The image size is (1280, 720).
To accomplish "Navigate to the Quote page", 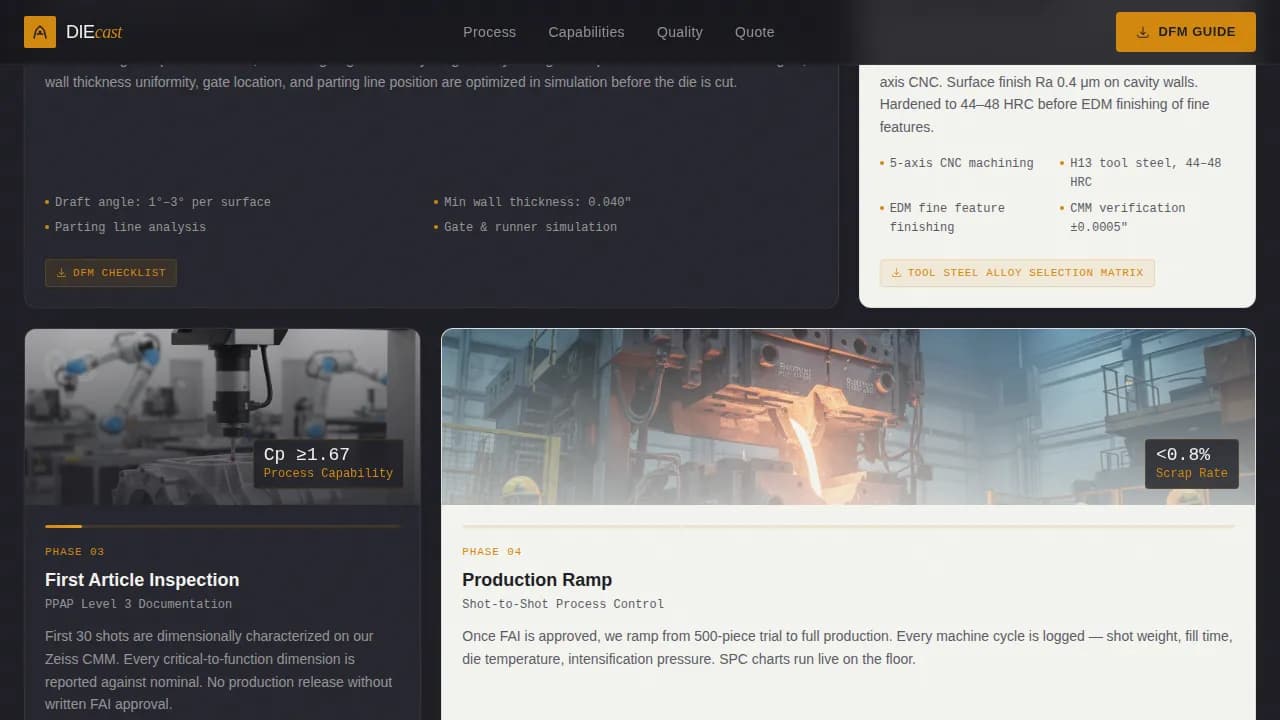I will [754, 32].
